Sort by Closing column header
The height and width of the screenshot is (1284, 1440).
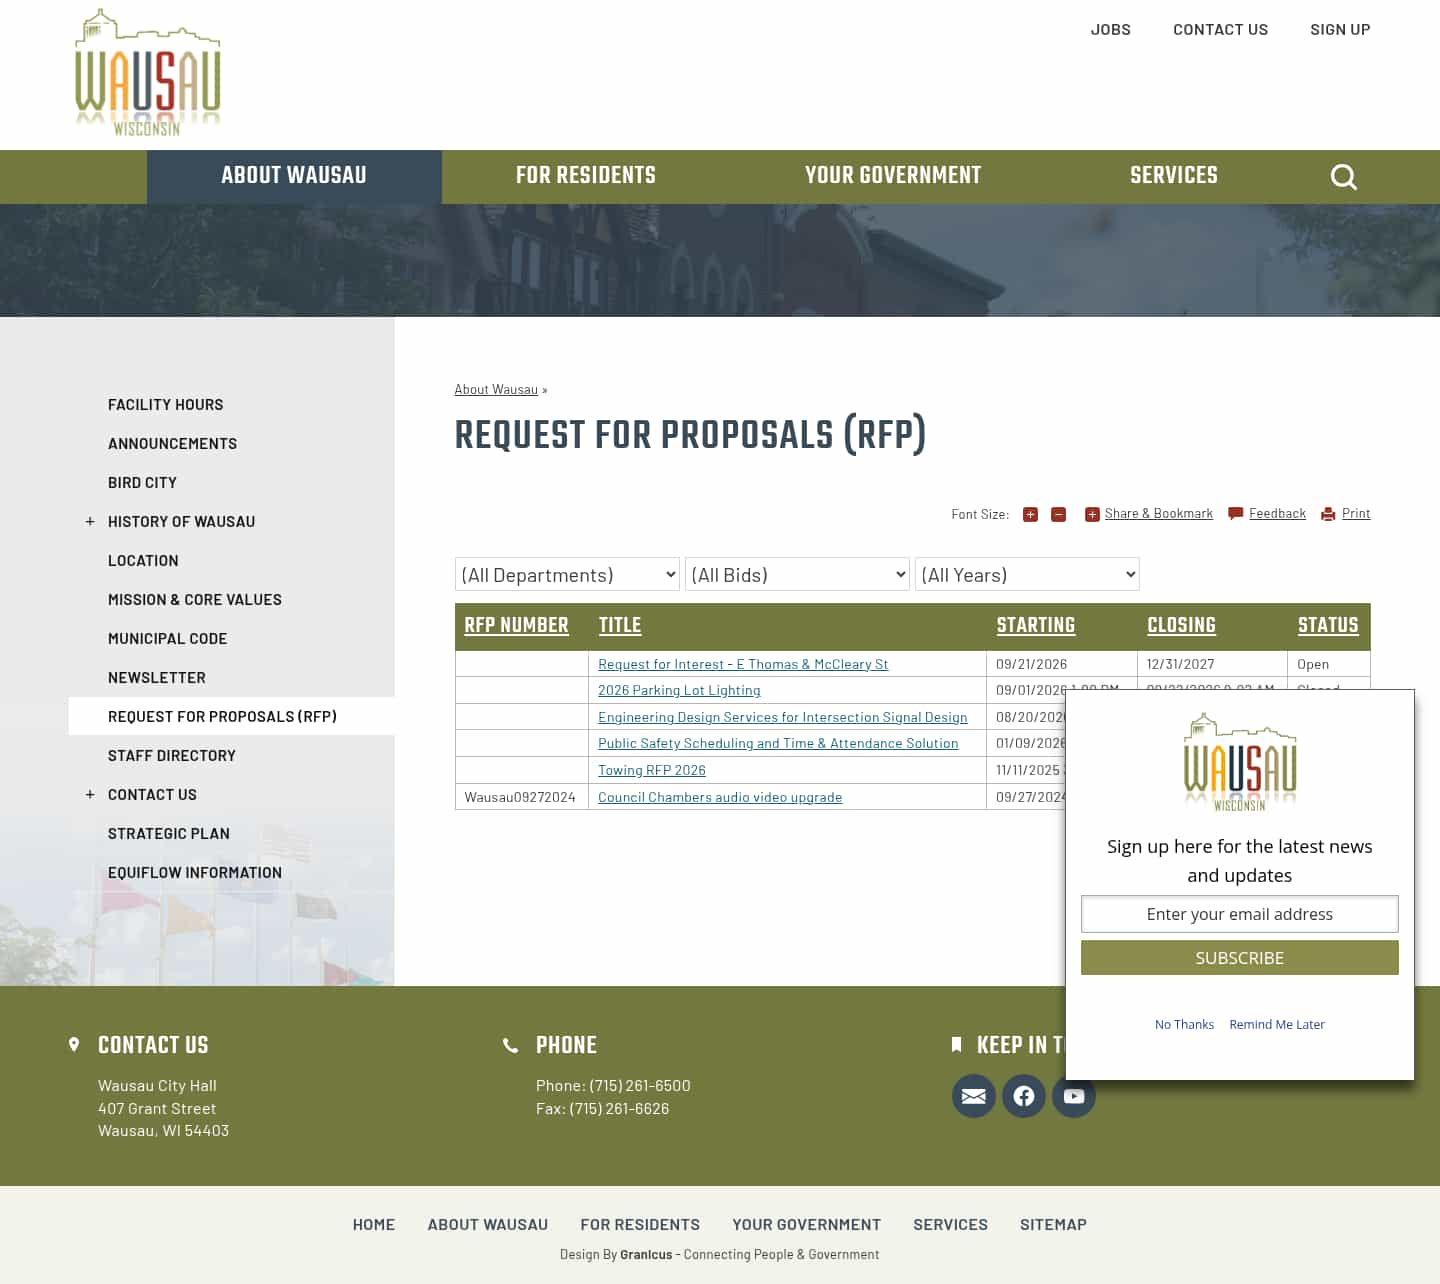pyautogui.click(x=1181, y=625)
